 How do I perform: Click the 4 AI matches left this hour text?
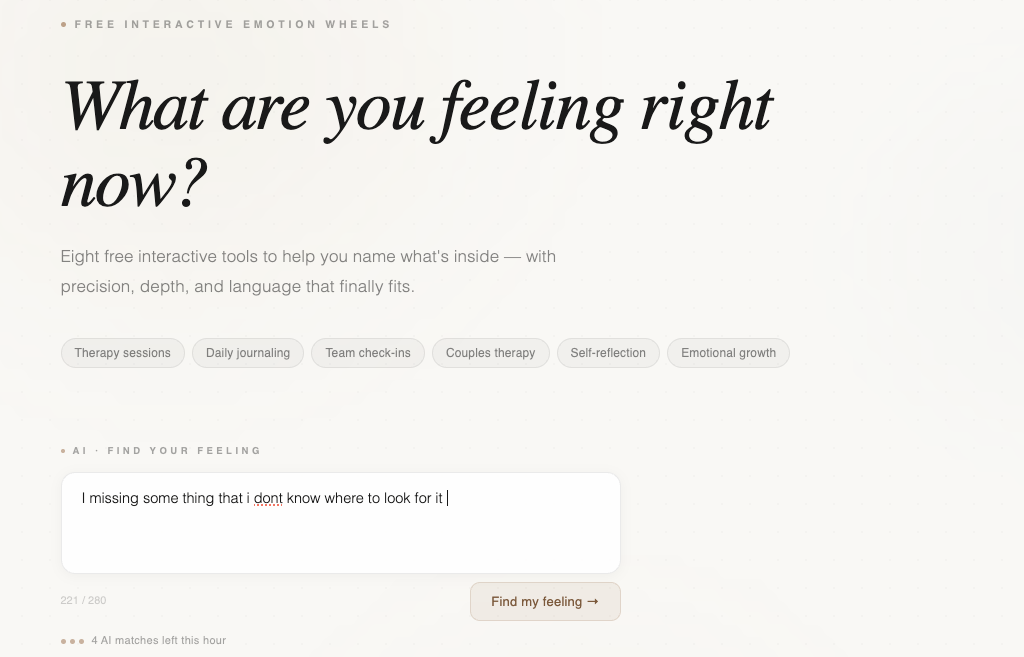pyautogui.click(x=159, y=641)
